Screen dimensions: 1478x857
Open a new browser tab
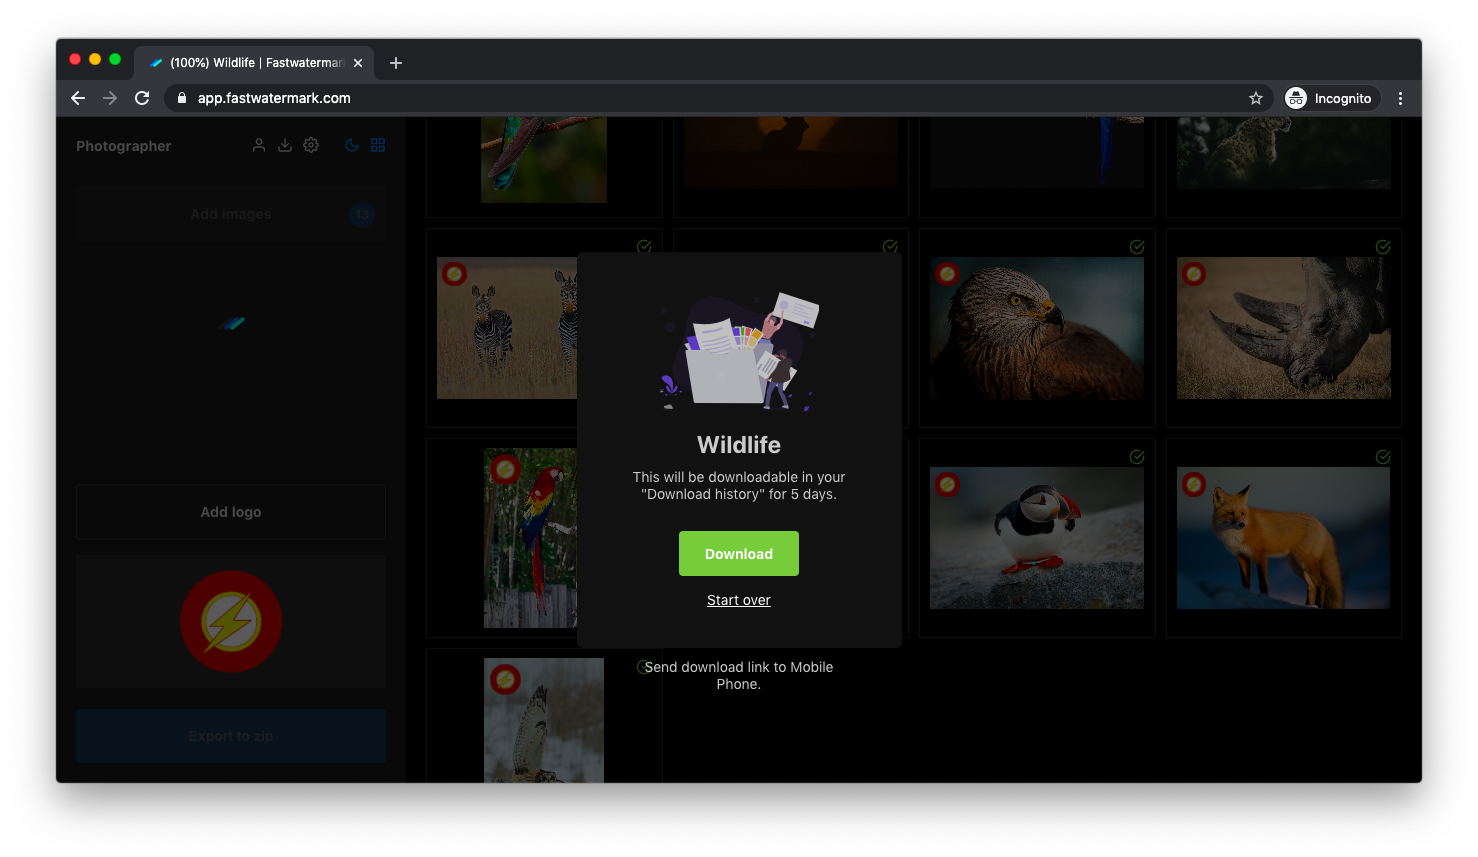396,63
